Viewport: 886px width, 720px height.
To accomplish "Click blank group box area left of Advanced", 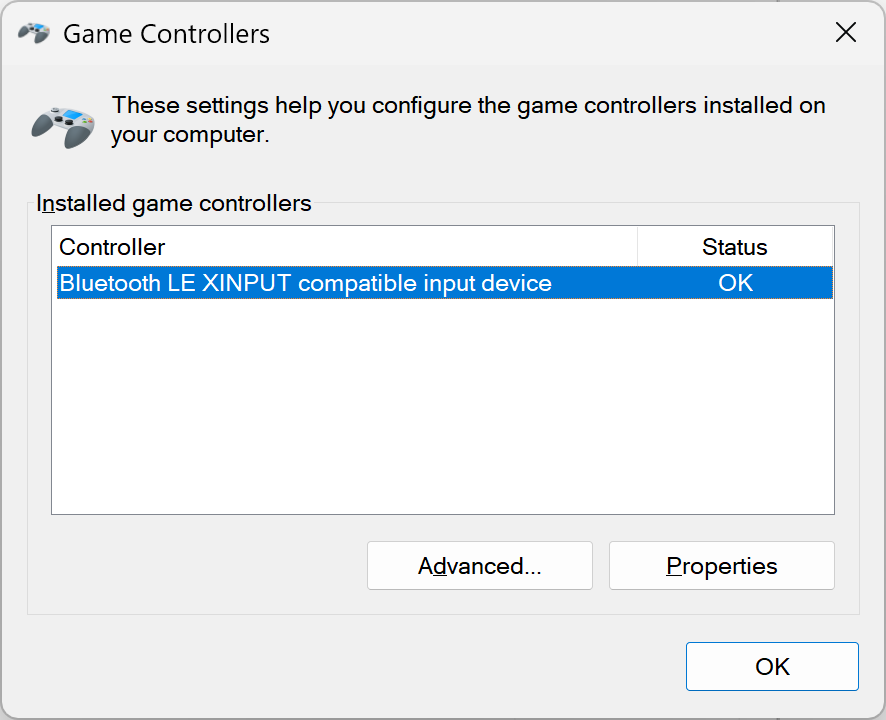I will tap(198, 566).
